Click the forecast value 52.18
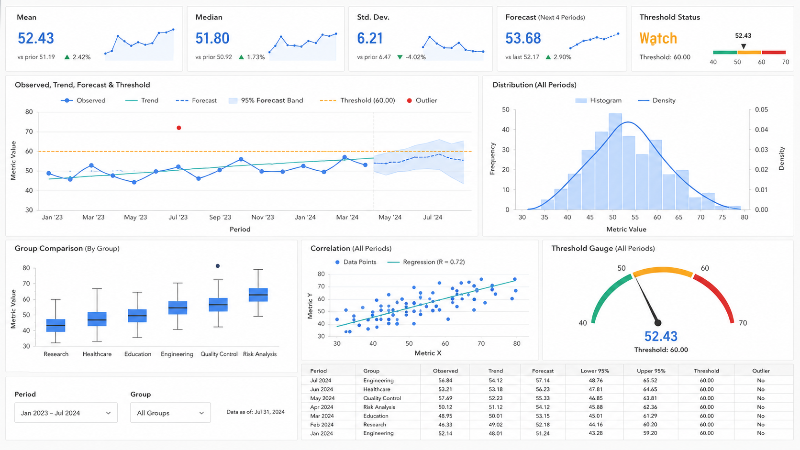Viewport: 800px width, 450px height. coord(542,424)
